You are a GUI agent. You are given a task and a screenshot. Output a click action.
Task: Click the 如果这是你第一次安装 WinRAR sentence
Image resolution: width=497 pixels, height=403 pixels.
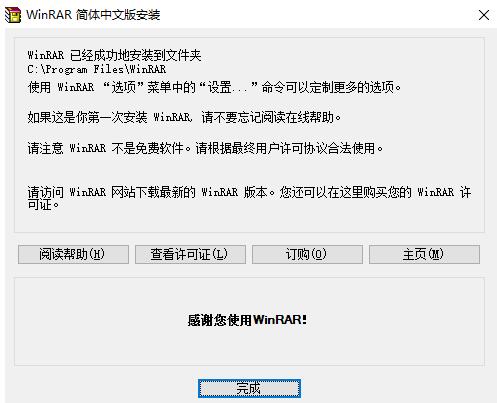click(110, 117)
